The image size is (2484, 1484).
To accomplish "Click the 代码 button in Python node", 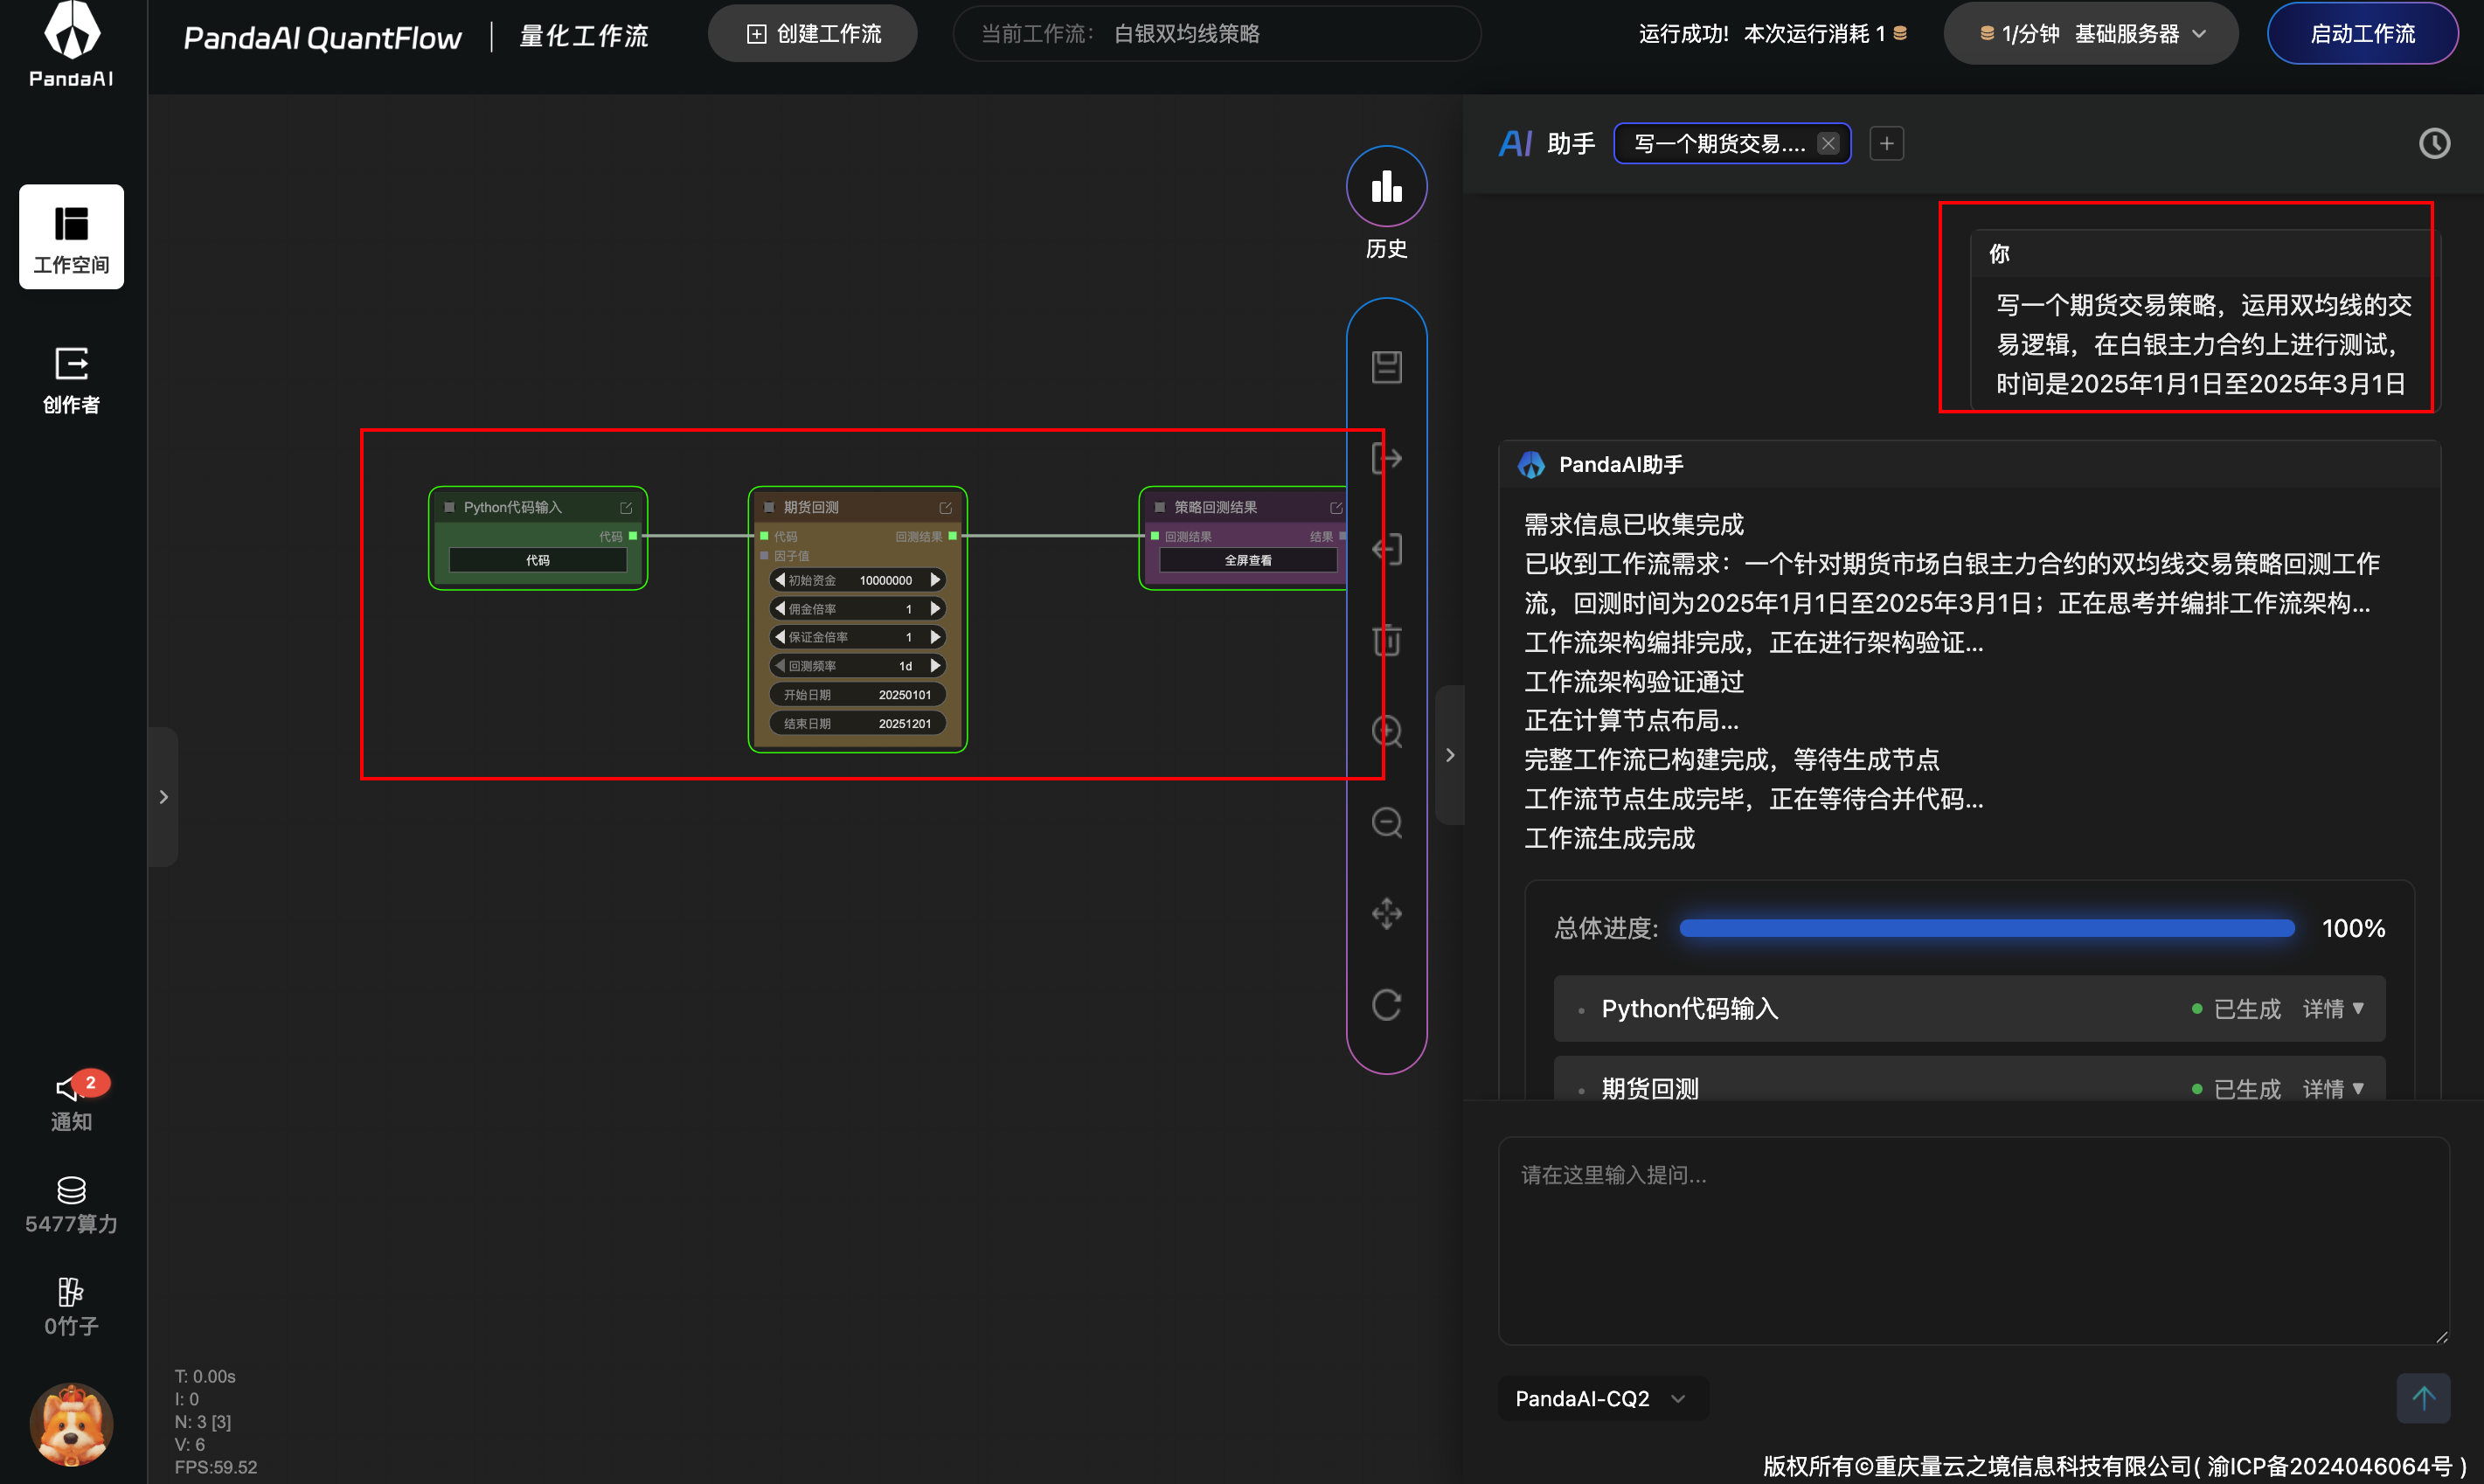I will click(x=538, y=560).
